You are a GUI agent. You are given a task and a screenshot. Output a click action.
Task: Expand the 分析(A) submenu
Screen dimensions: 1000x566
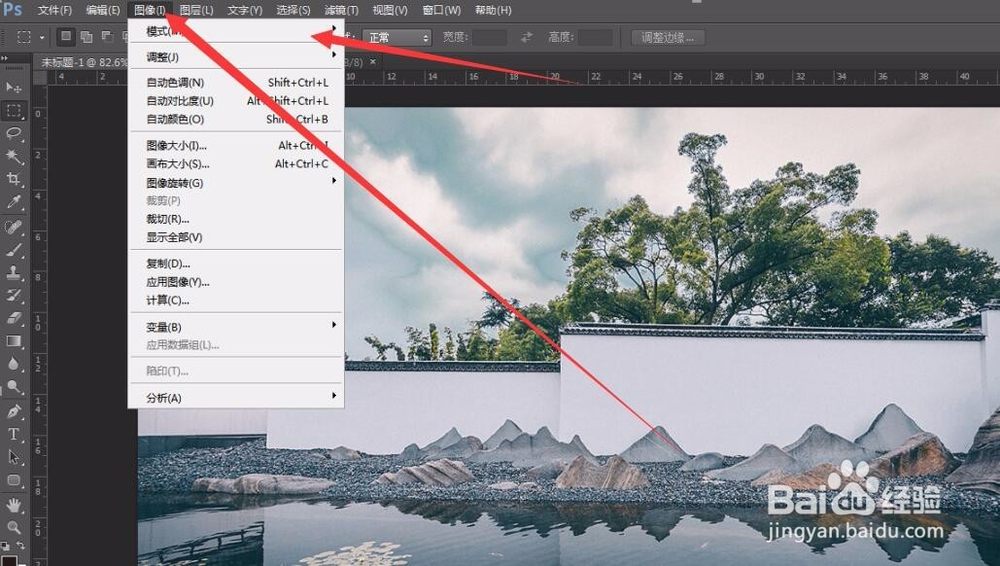click(x=236, y=398)
